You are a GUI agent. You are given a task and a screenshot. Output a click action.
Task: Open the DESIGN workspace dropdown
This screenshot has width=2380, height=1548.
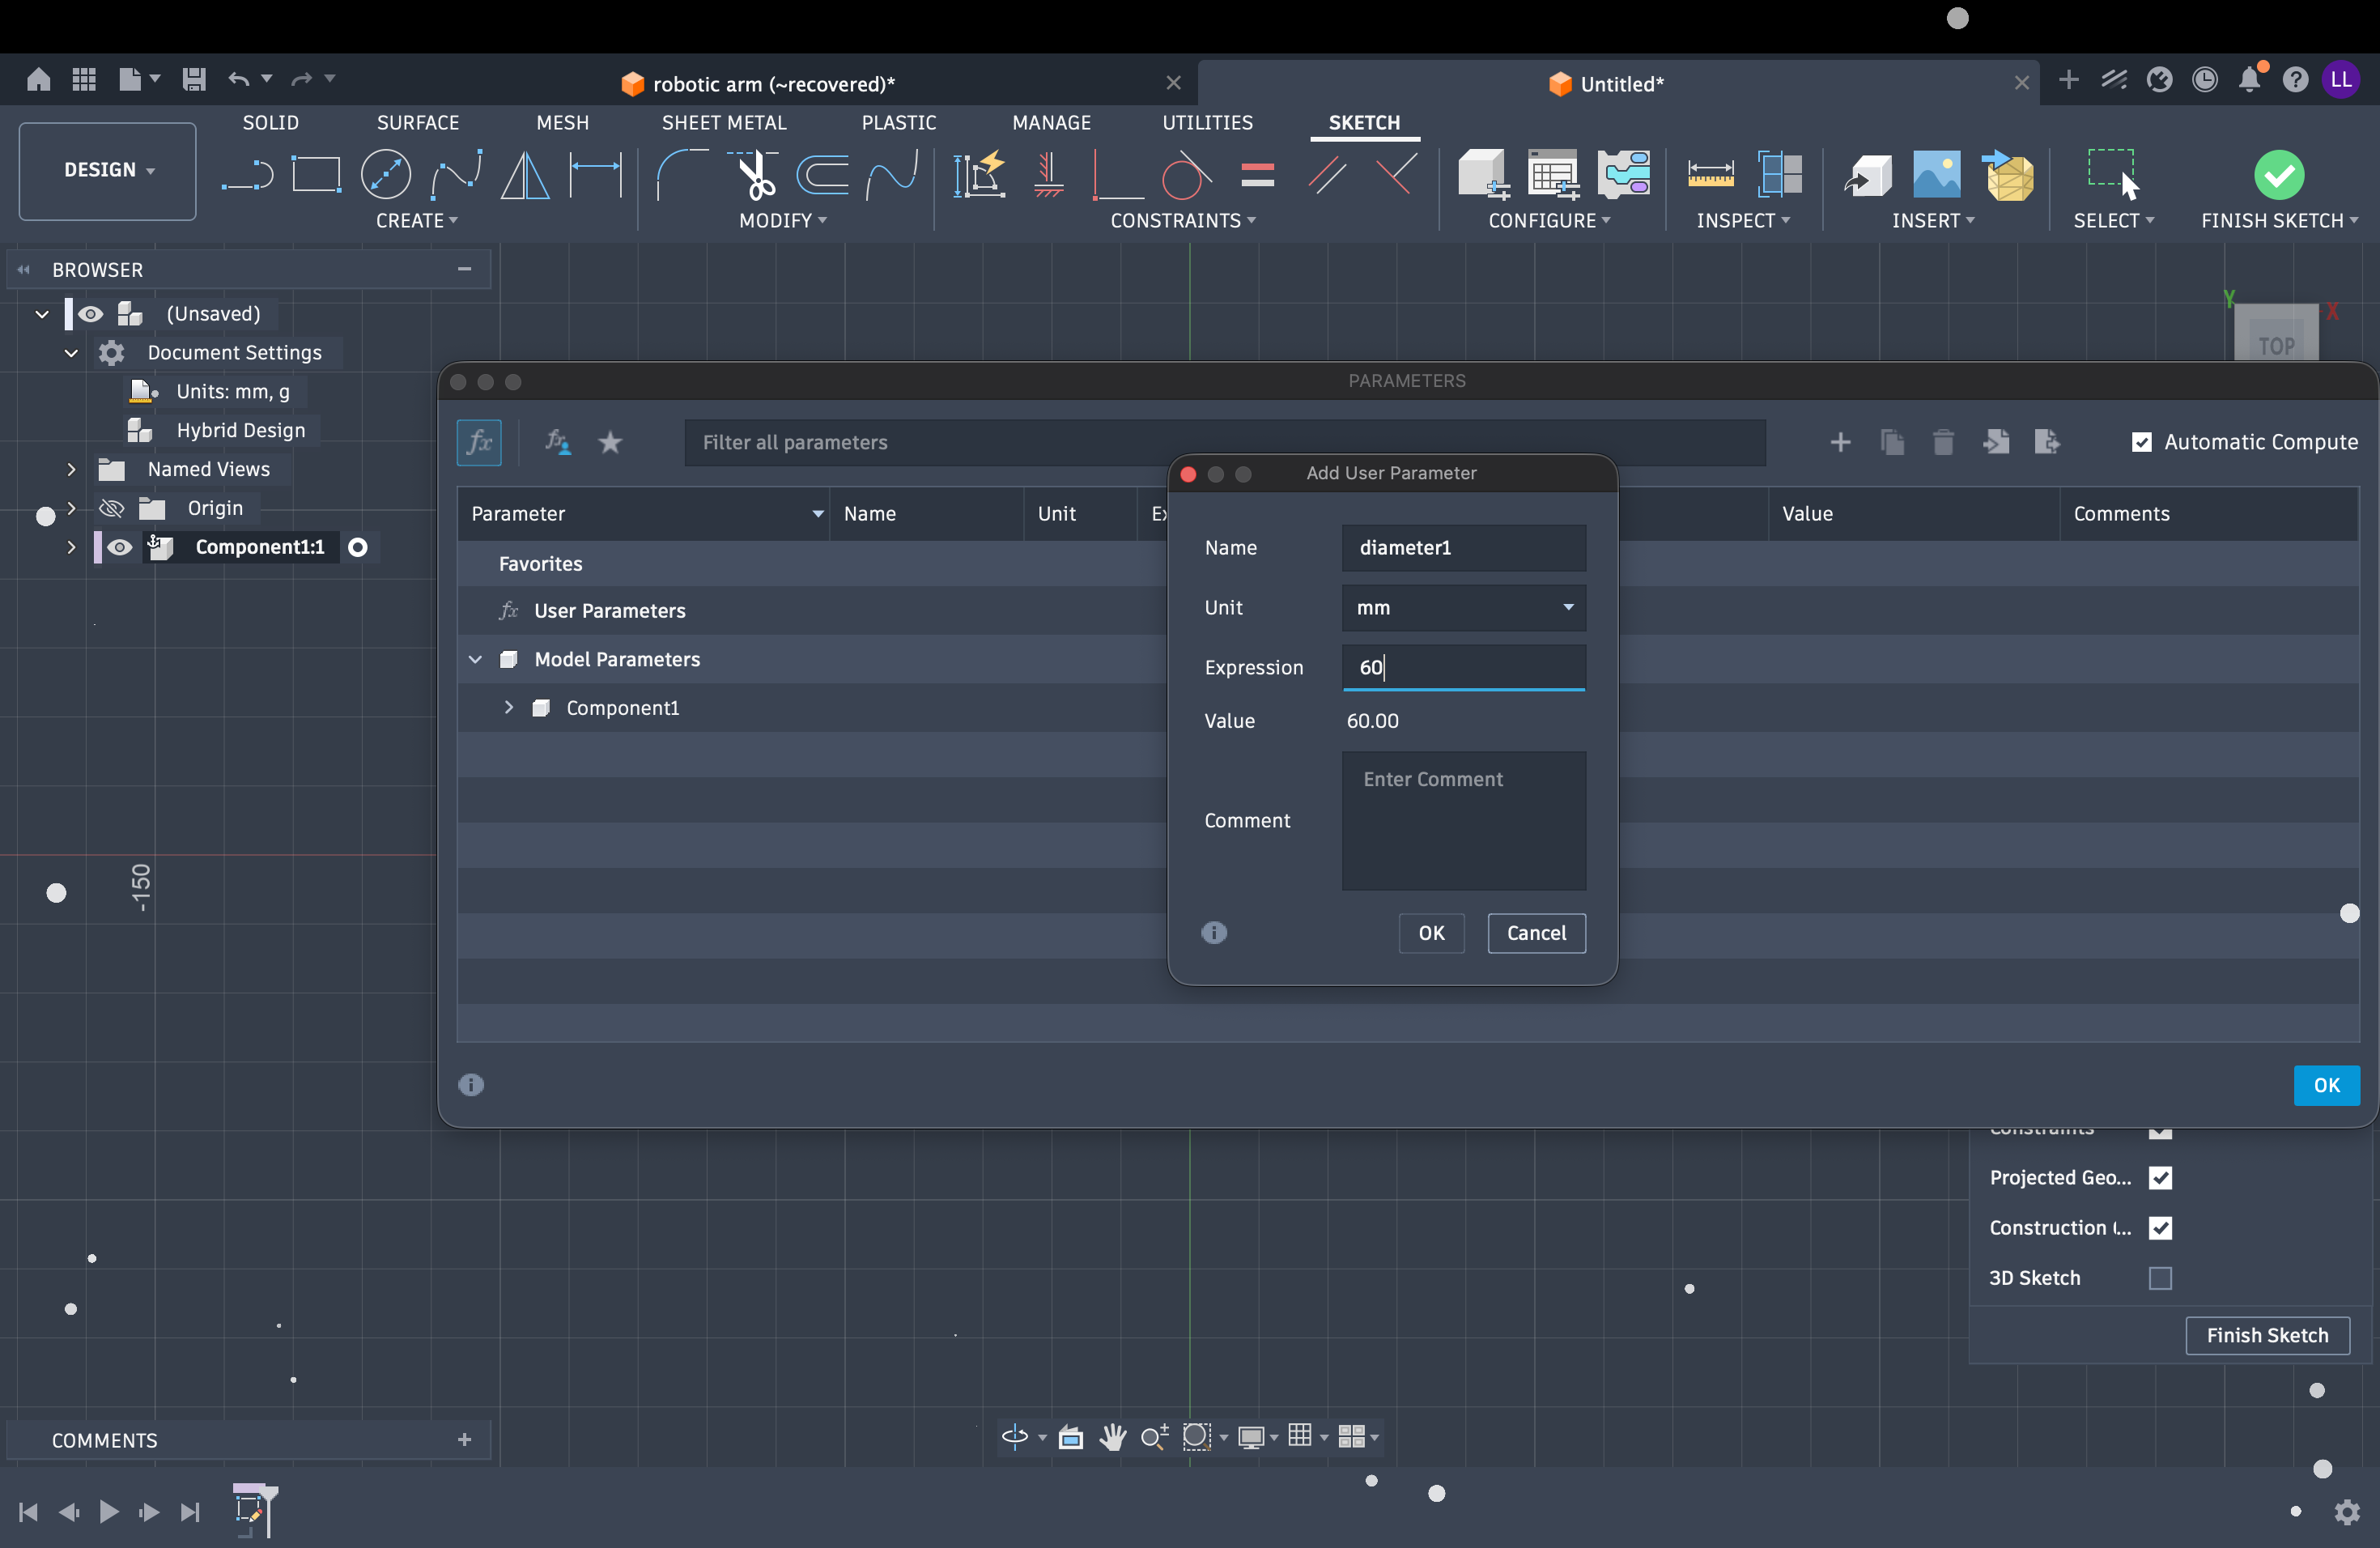point(108,170)
